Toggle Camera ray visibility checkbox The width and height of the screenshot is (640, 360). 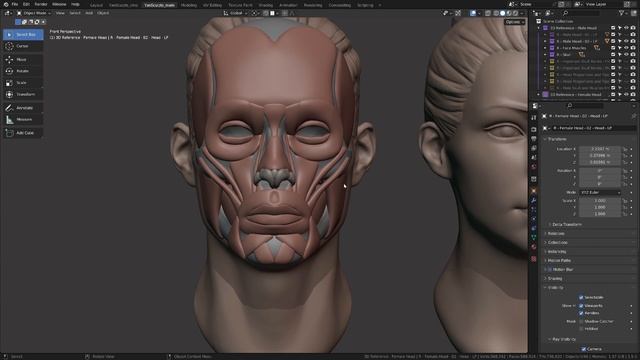583,349
